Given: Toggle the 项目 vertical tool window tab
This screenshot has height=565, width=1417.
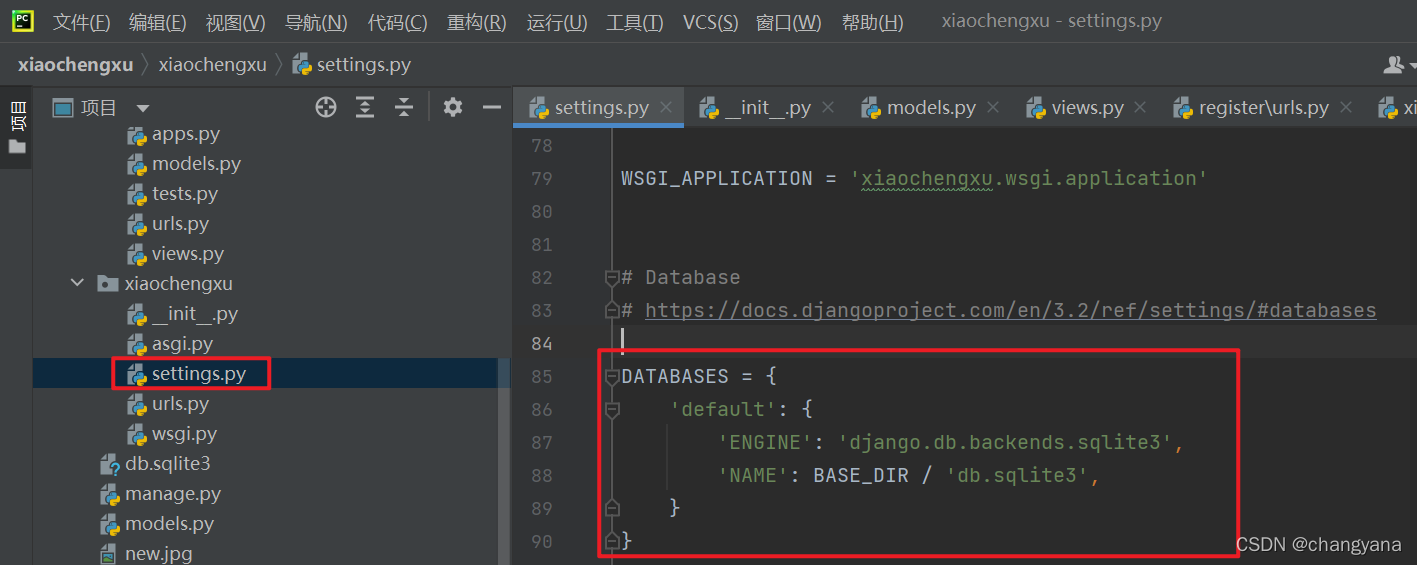Looking at the screenshot, I should 17,127.
